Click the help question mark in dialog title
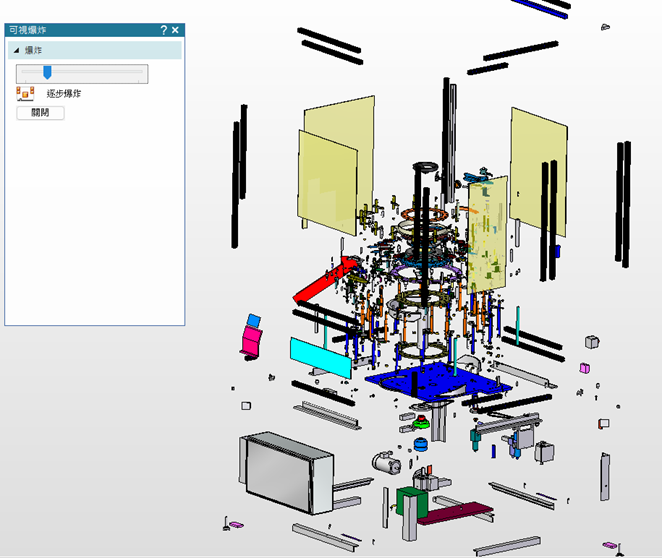Screen dimensions: 662x558 click(164, 30)
